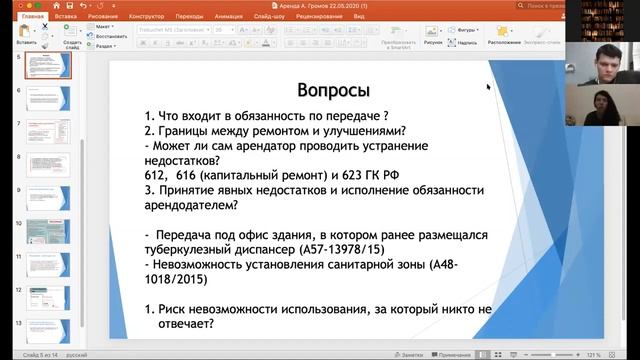Screen dimensions: 640x360
Task: Select slide 12 thumbnail
Action: [48, 298]
